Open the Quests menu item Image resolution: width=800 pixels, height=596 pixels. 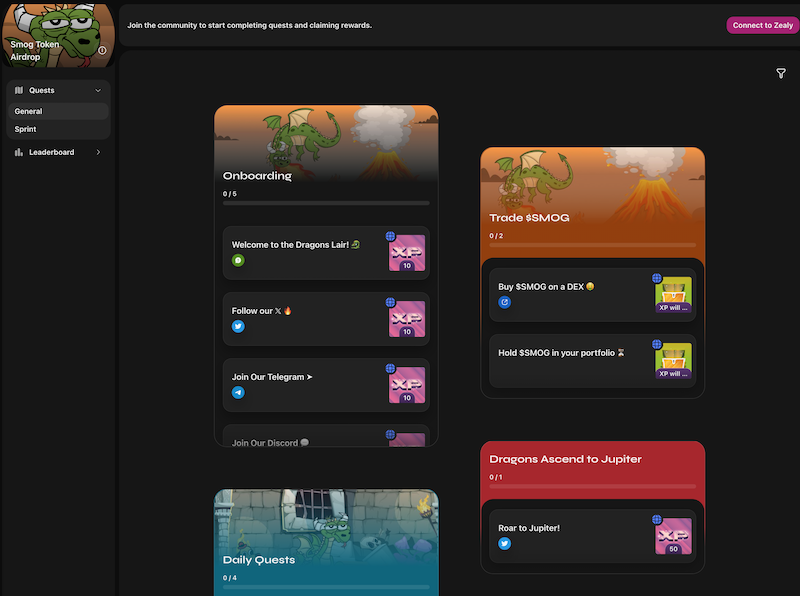pos(58,90)
